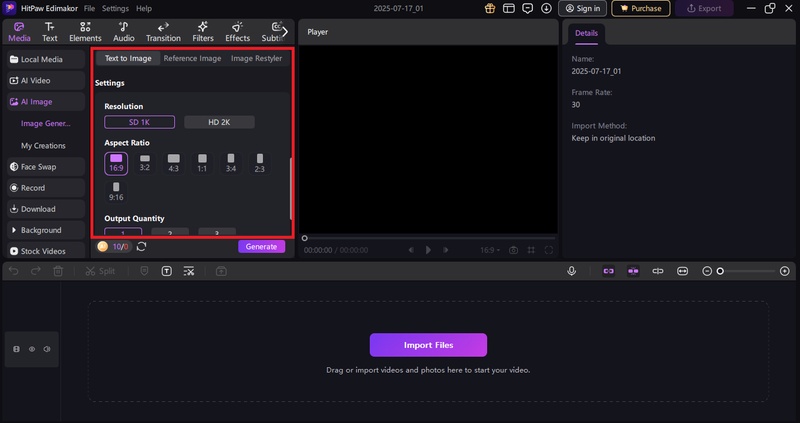Image resolution: width=800 pixels, height=423 pixels.
Task: Choose the 3:4 aspect ratio
Action: click(231, 163)
